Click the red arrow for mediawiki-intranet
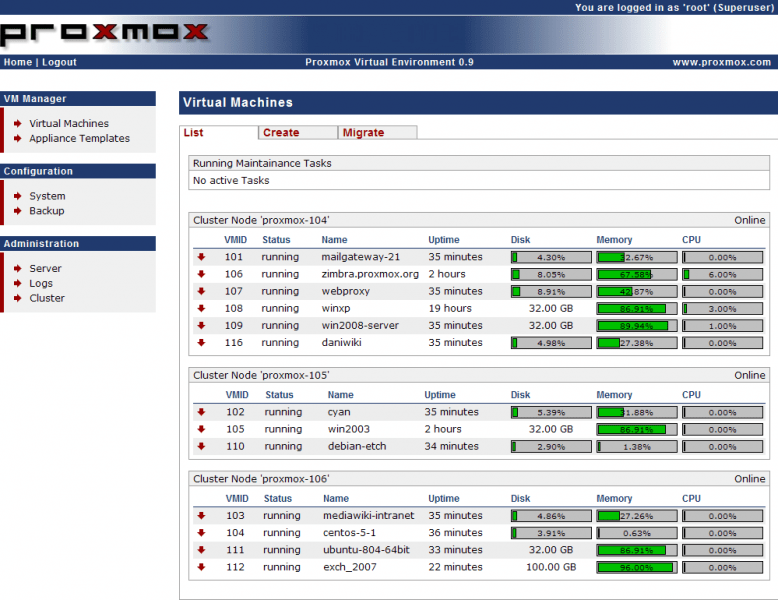This screenshot has width=778, height=600. [201, 516]
